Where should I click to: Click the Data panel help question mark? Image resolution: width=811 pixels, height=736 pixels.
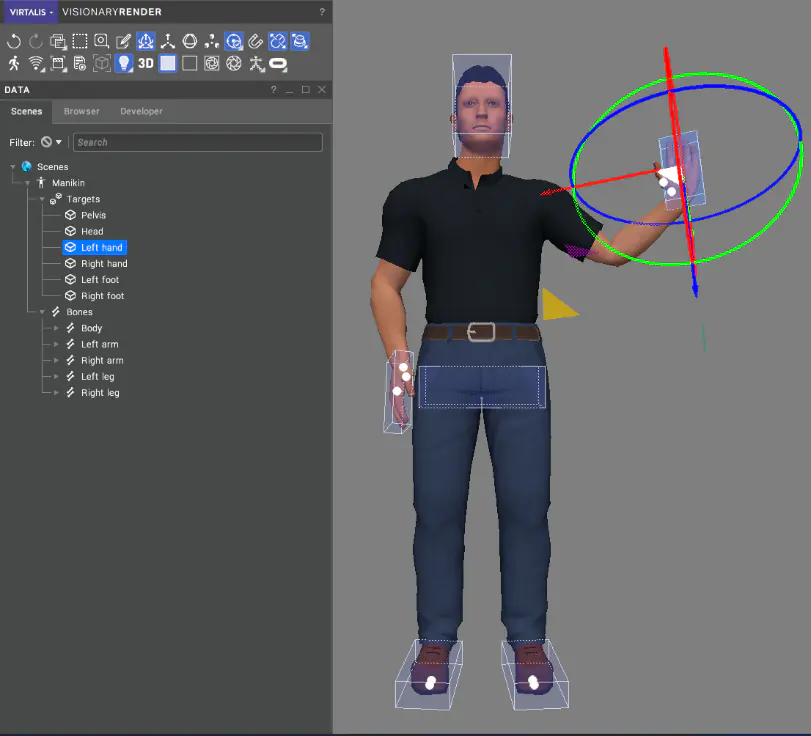pyautogui.click(x=274, y=89)
